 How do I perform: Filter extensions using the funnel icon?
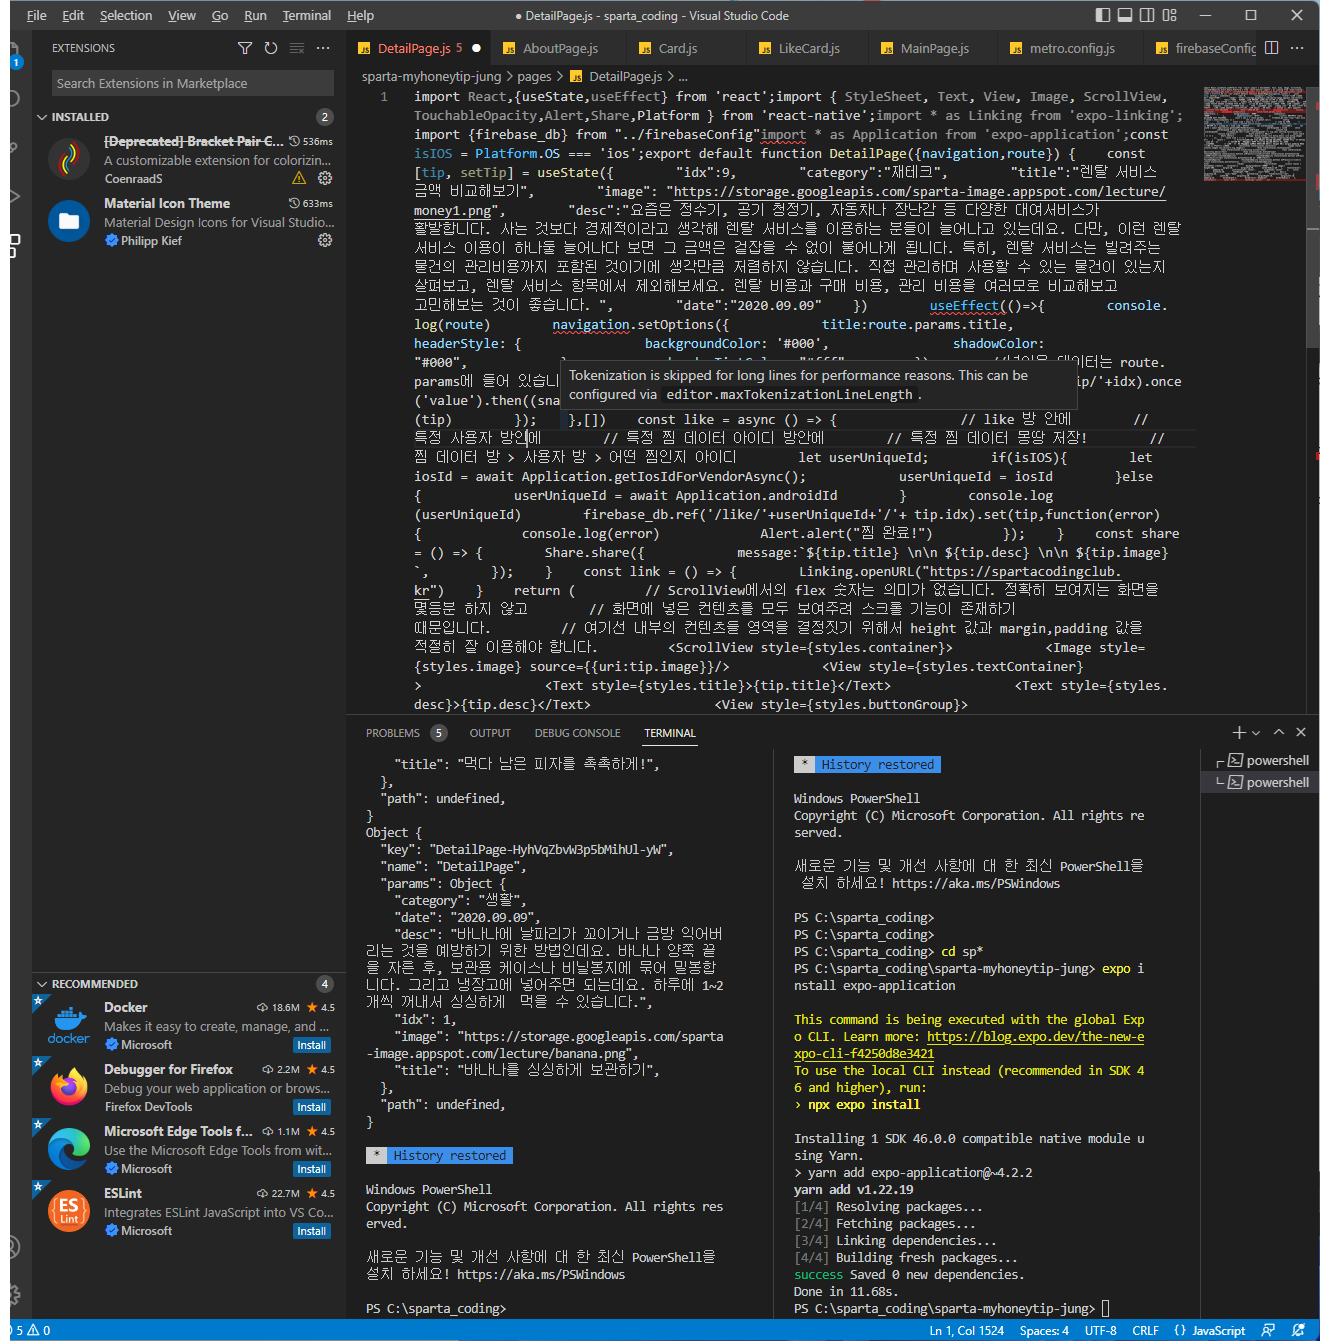(245, 48)
